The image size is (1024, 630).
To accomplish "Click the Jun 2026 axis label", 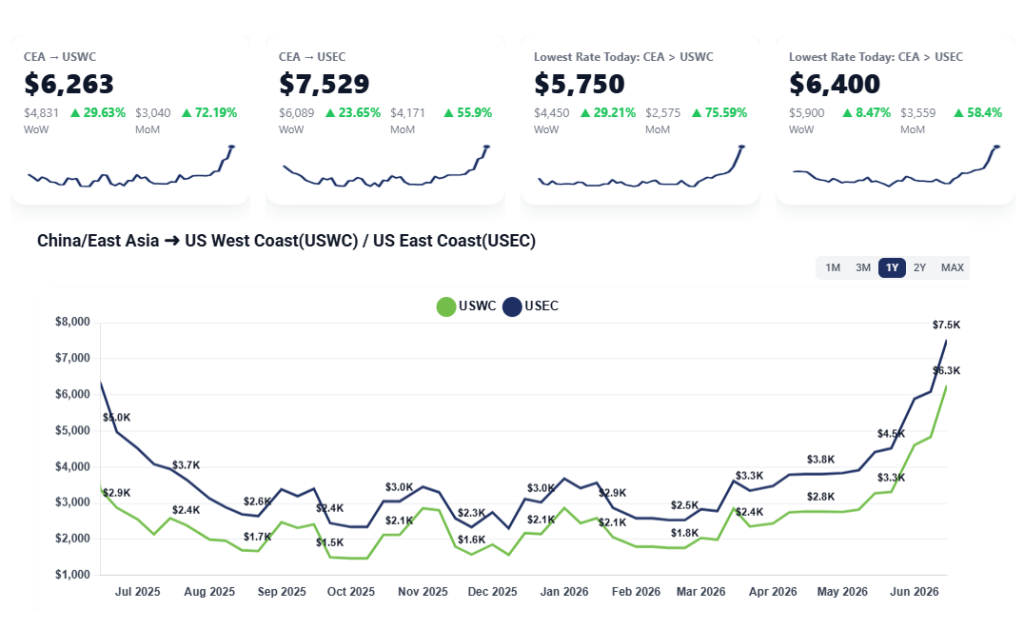I will [x=914, y=591].
